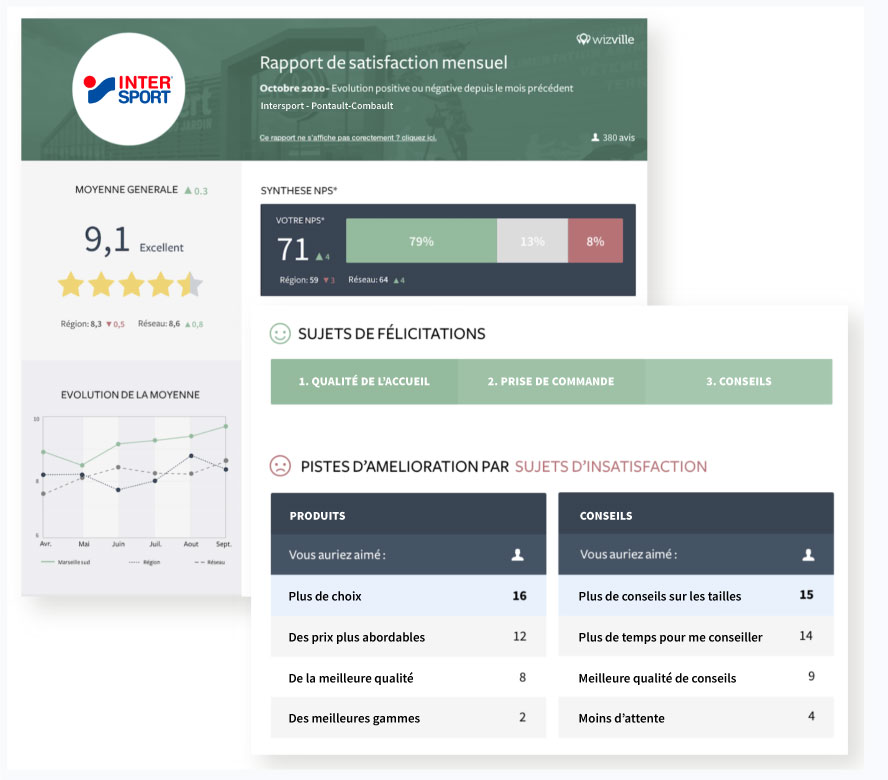This screenshot has height=780, width=888.
Task: Open the 'cliquez ici' report display link
Action: point(348,137)
